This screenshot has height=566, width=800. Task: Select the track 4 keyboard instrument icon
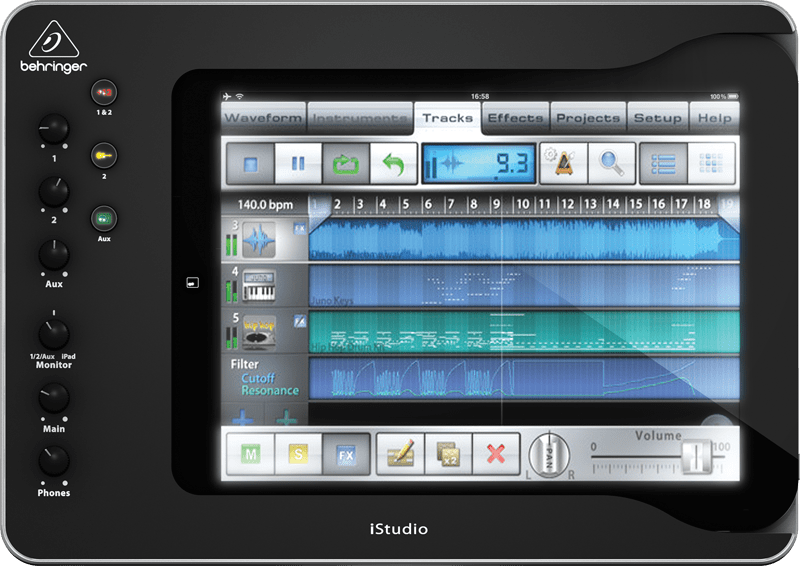click(x=258, y=286)
